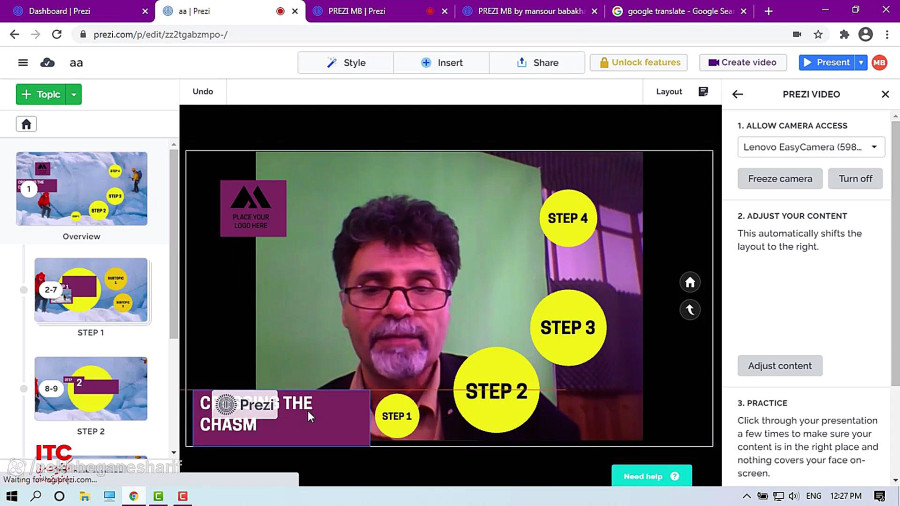Add a new Topic
The image size is (900, 506).
(x=41, y=94)
